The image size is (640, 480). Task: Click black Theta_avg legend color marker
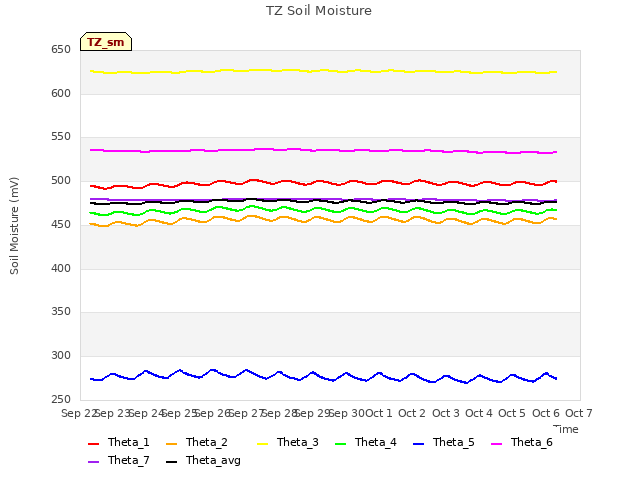coord(171,462)
